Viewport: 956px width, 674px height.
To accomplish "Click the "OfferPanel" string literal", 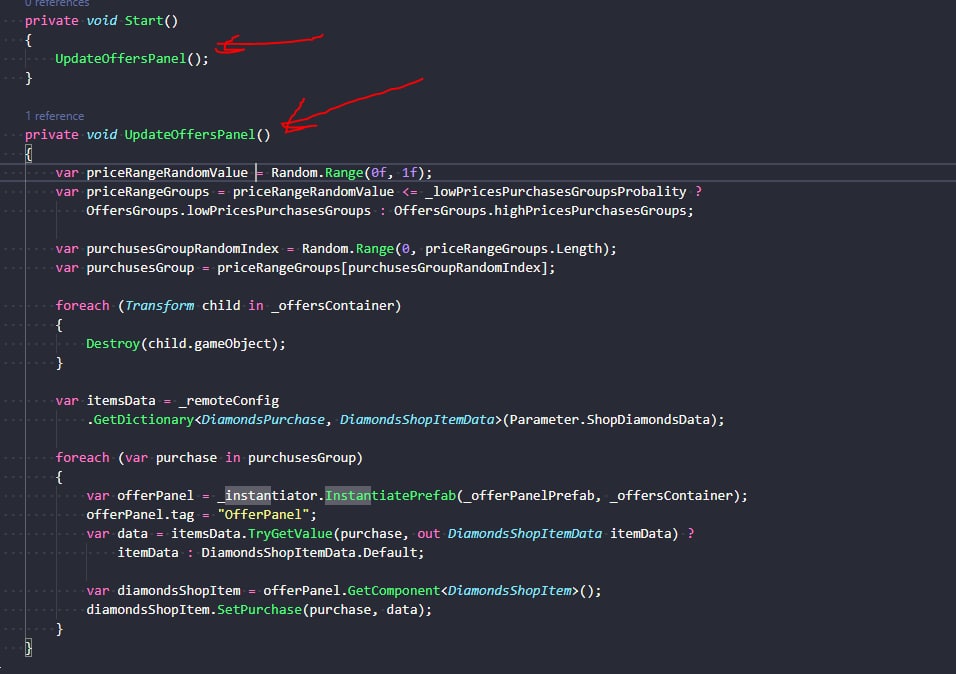I will [263, 515].
